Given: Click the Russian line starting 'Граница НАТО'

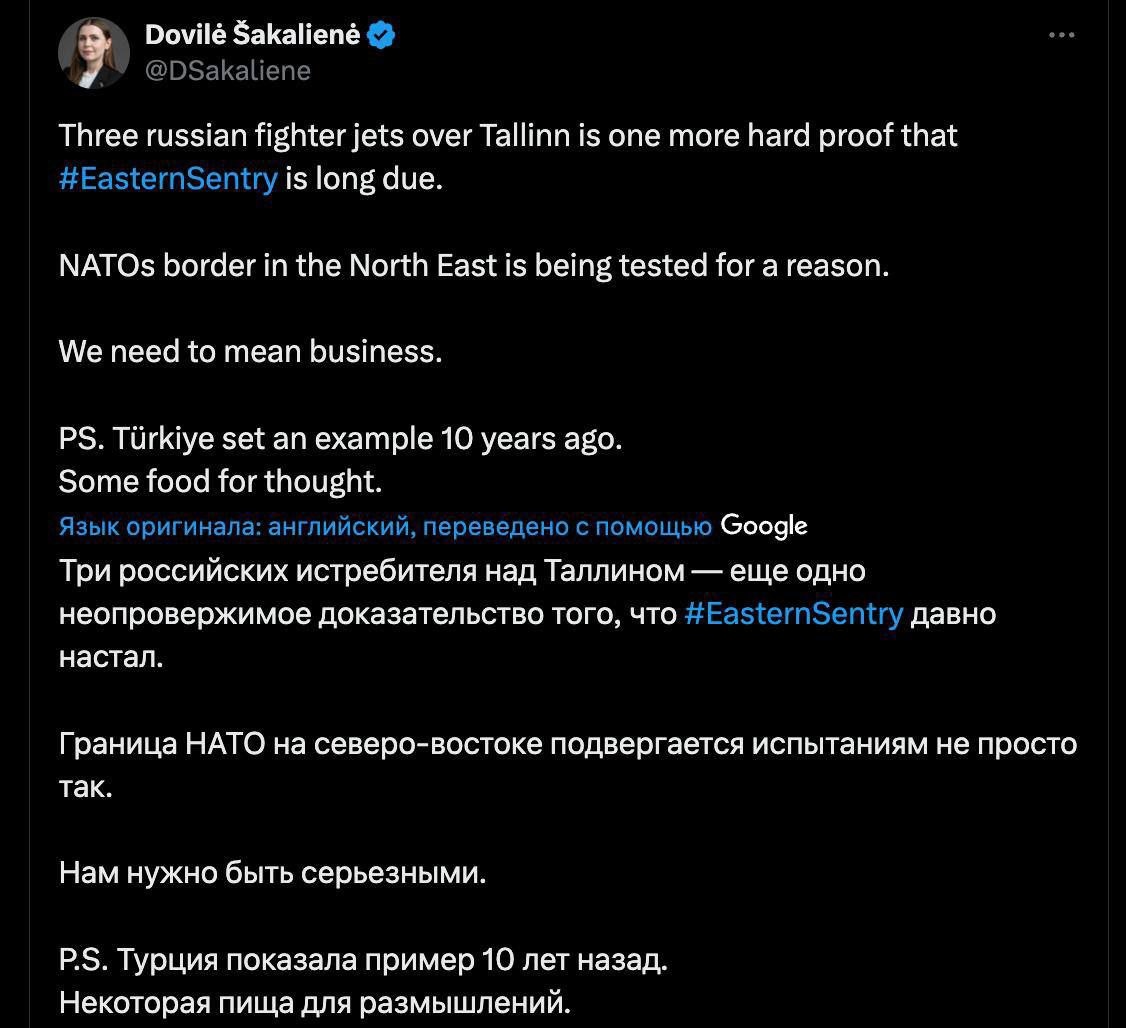Looking at the screenshot, I should click(567, 744).
